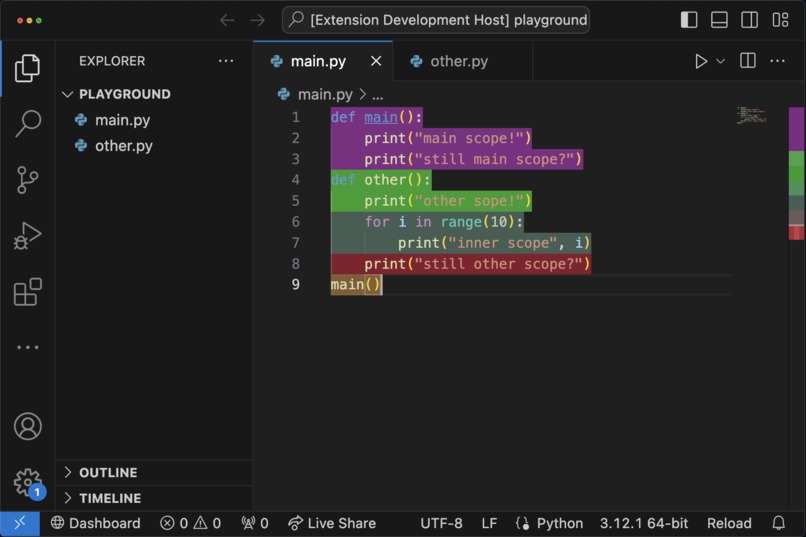
Task: Click the ports forwarded indicator
Action: click(x=255, y=524)
